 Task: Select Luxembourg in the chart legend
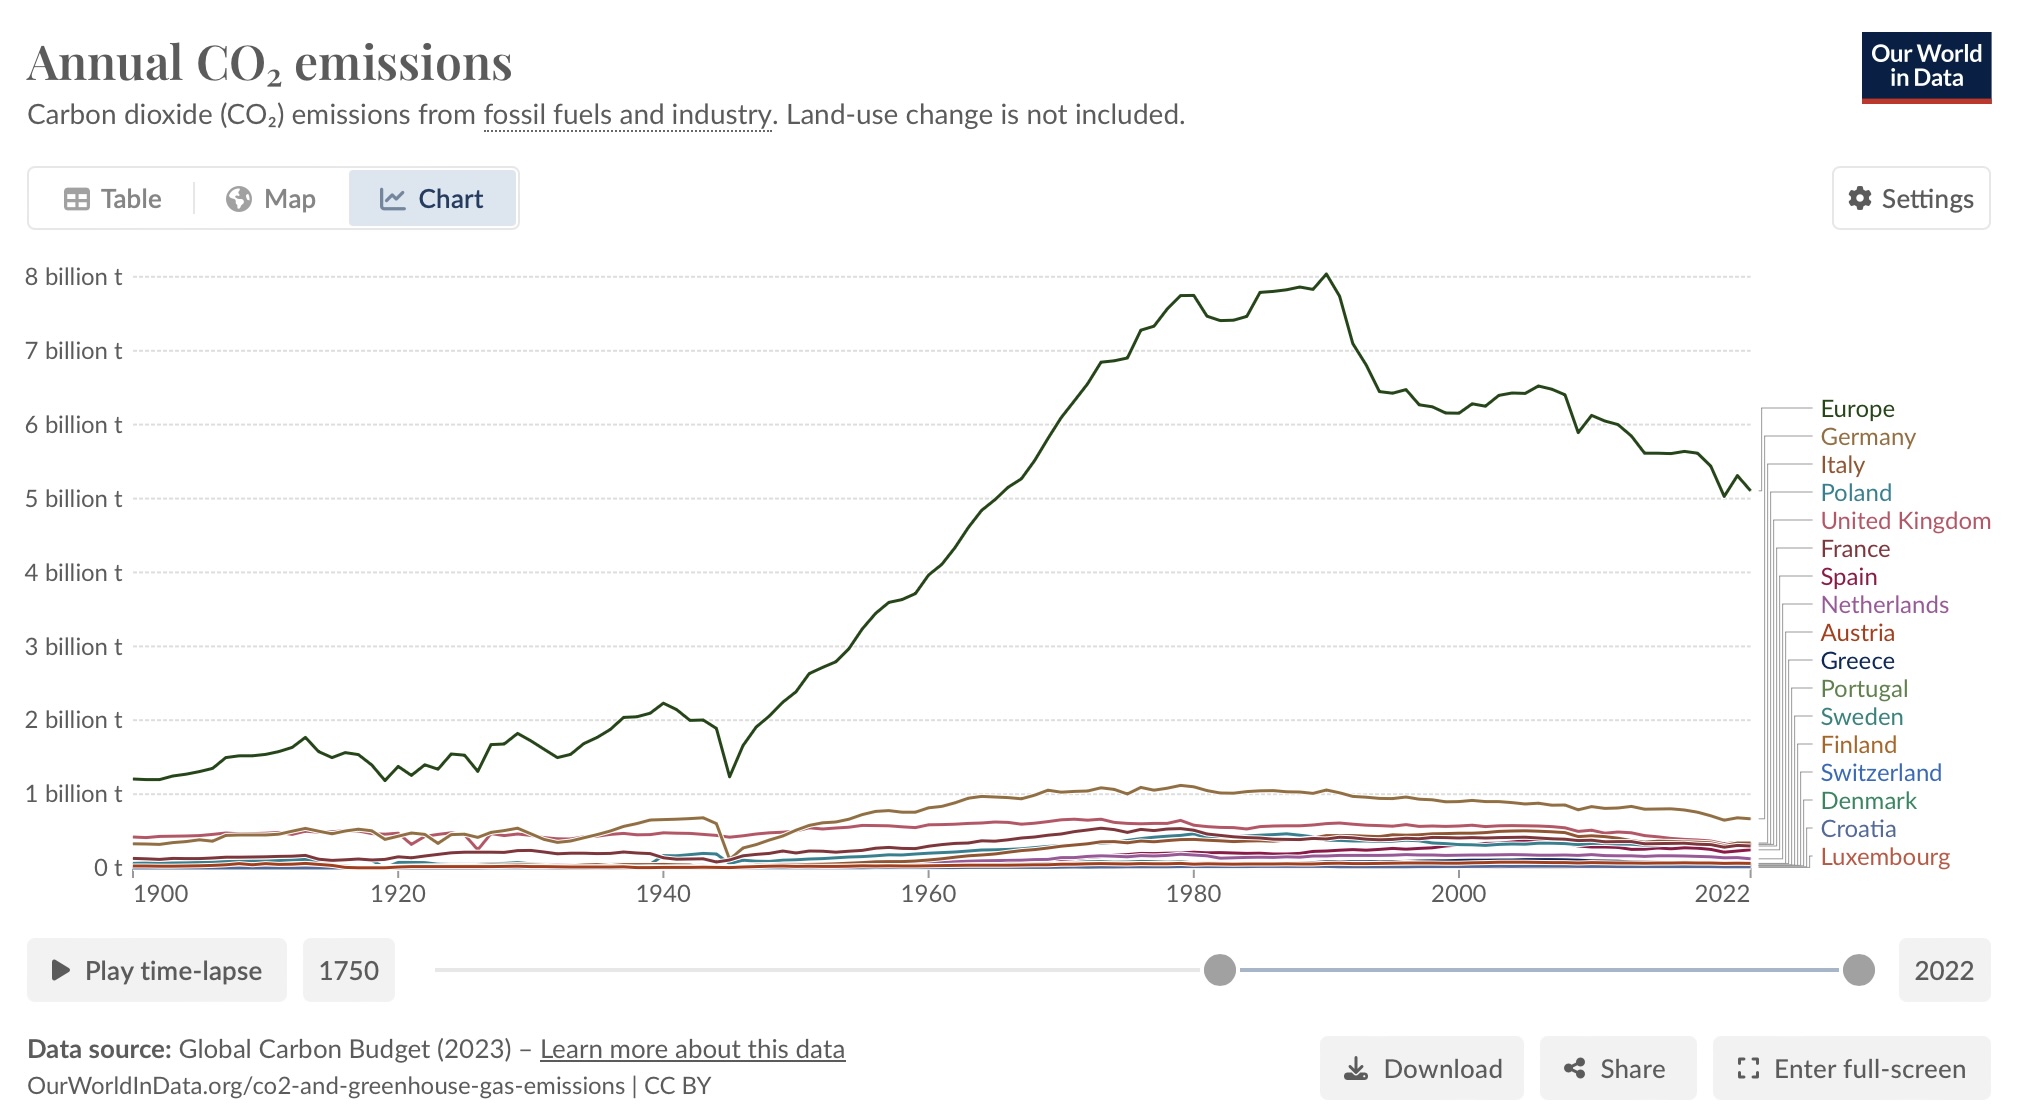(1884, 857)
